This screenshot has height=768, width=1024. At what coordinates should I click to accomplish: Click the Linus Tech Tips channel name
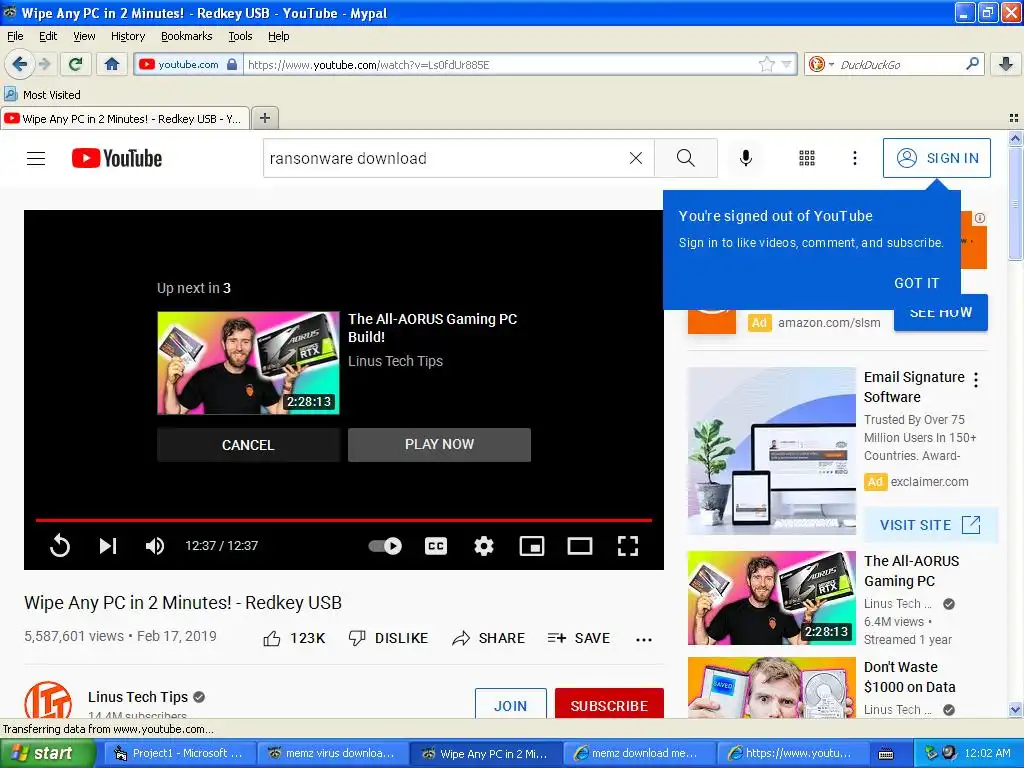coord(138,697)
